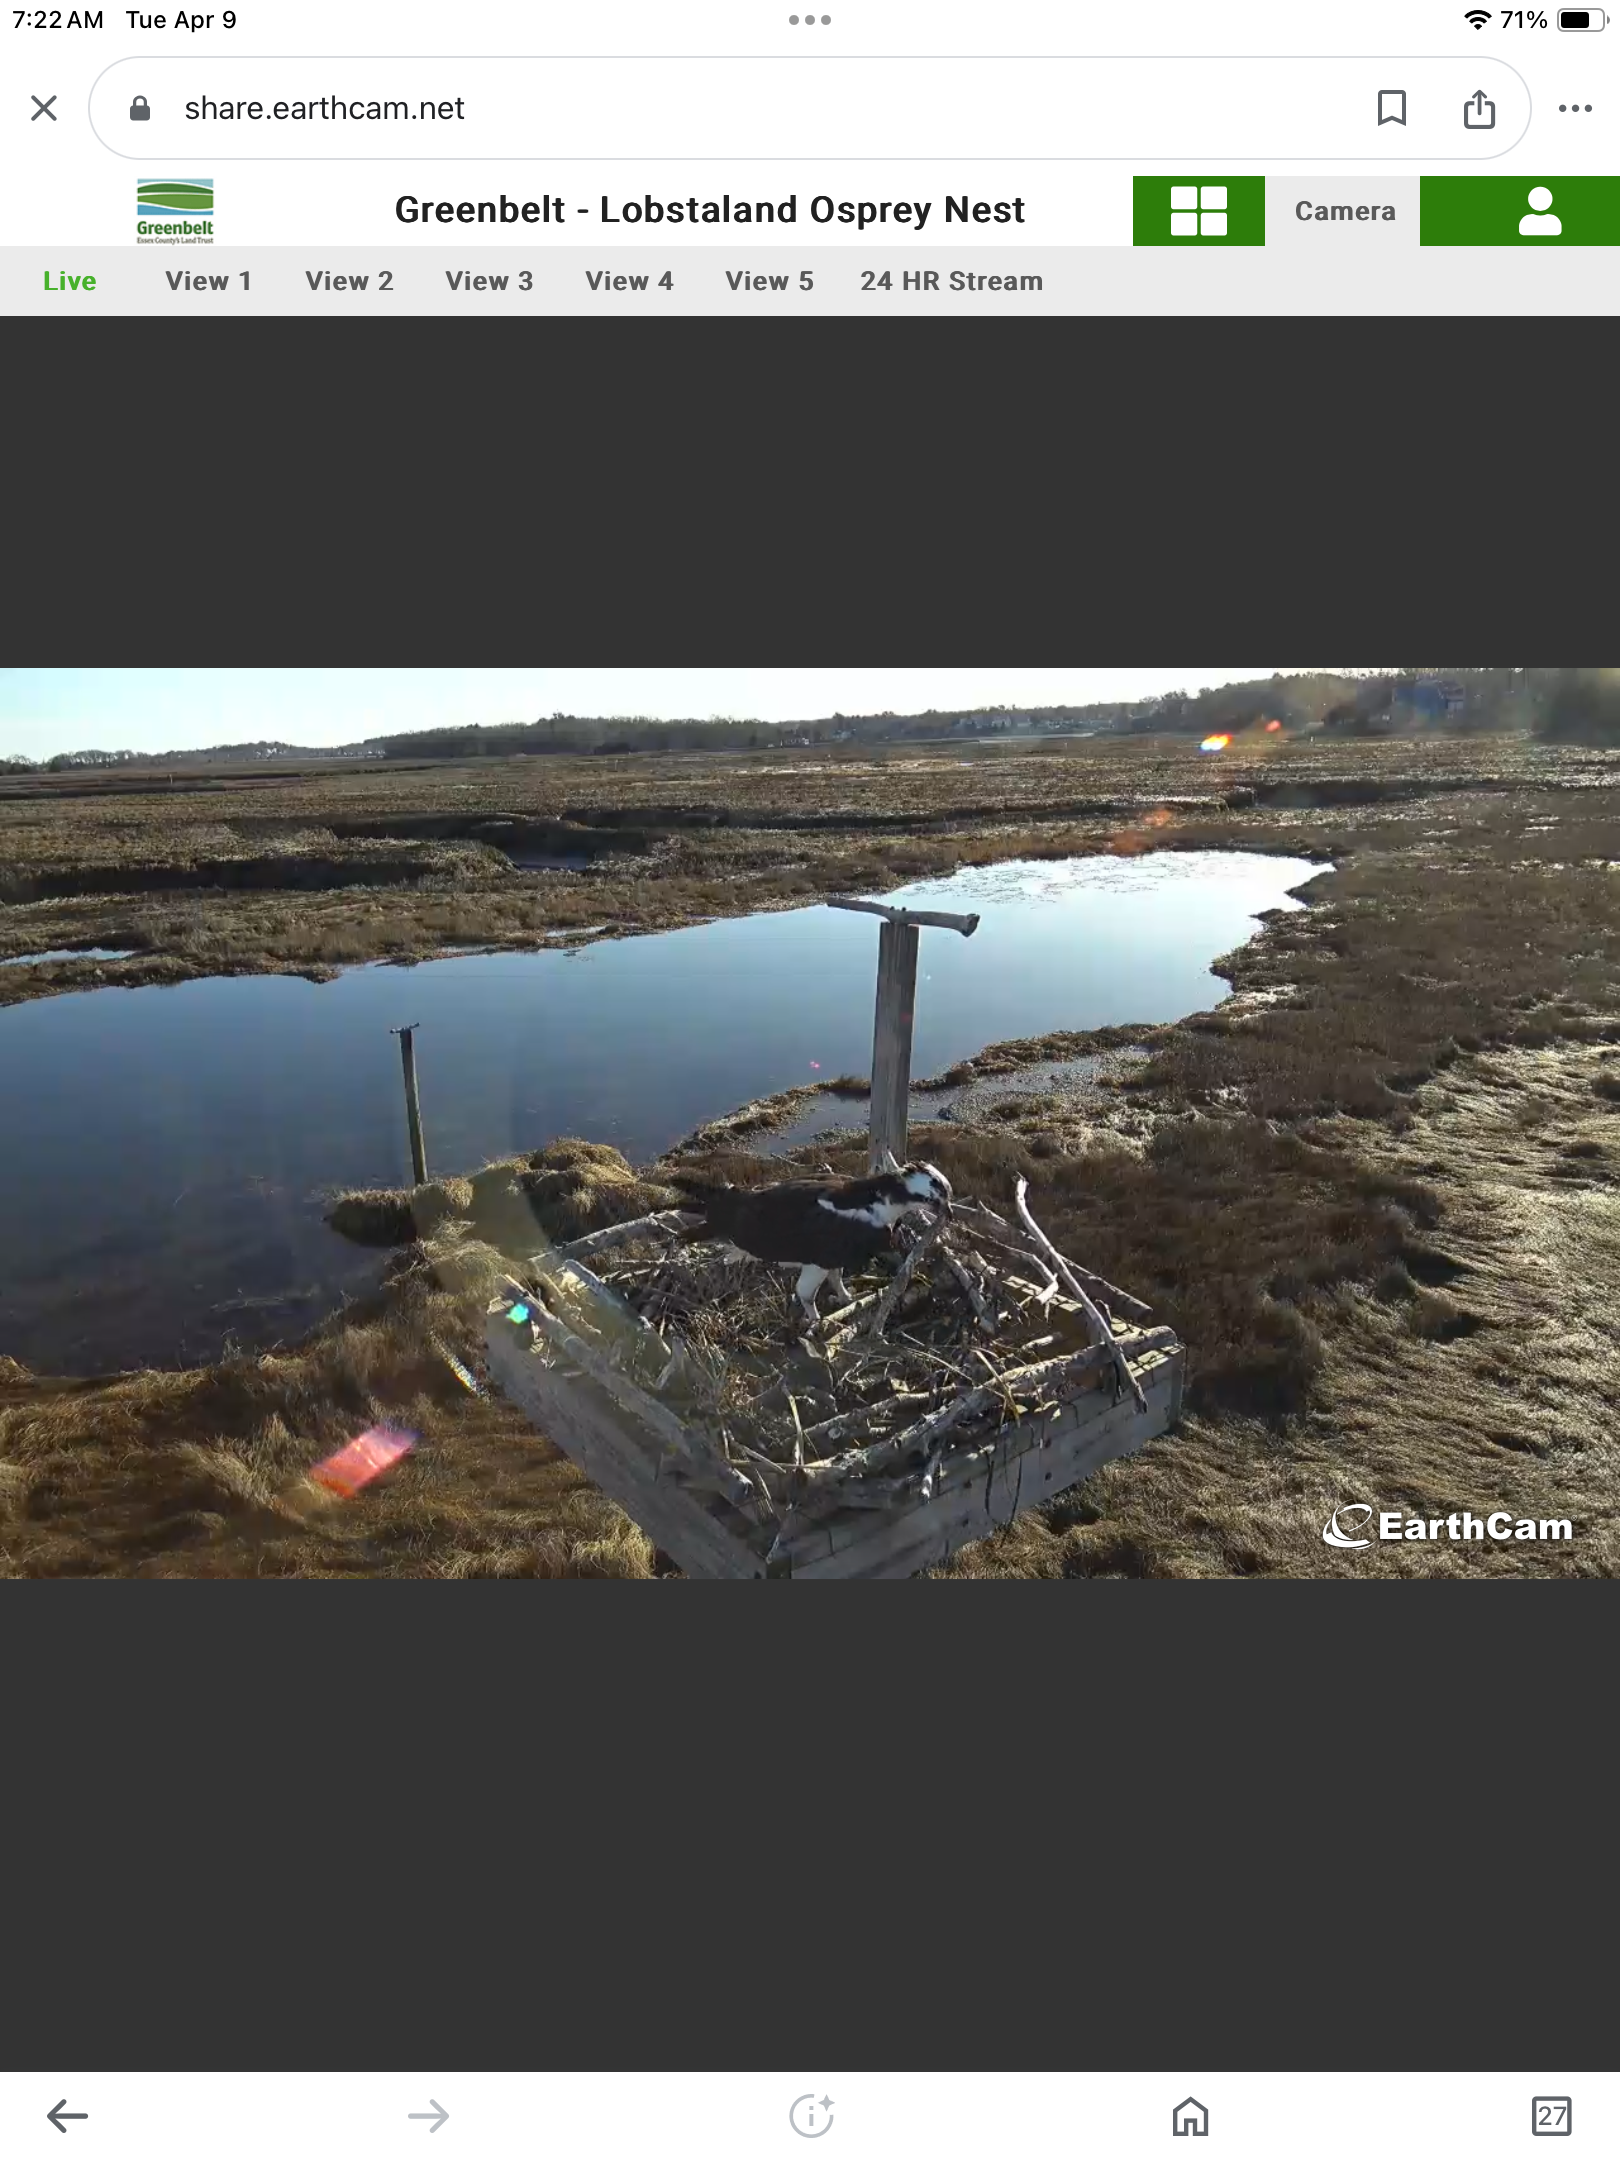
Task: Select the Camera button
Action: (x=1344, y=211)
